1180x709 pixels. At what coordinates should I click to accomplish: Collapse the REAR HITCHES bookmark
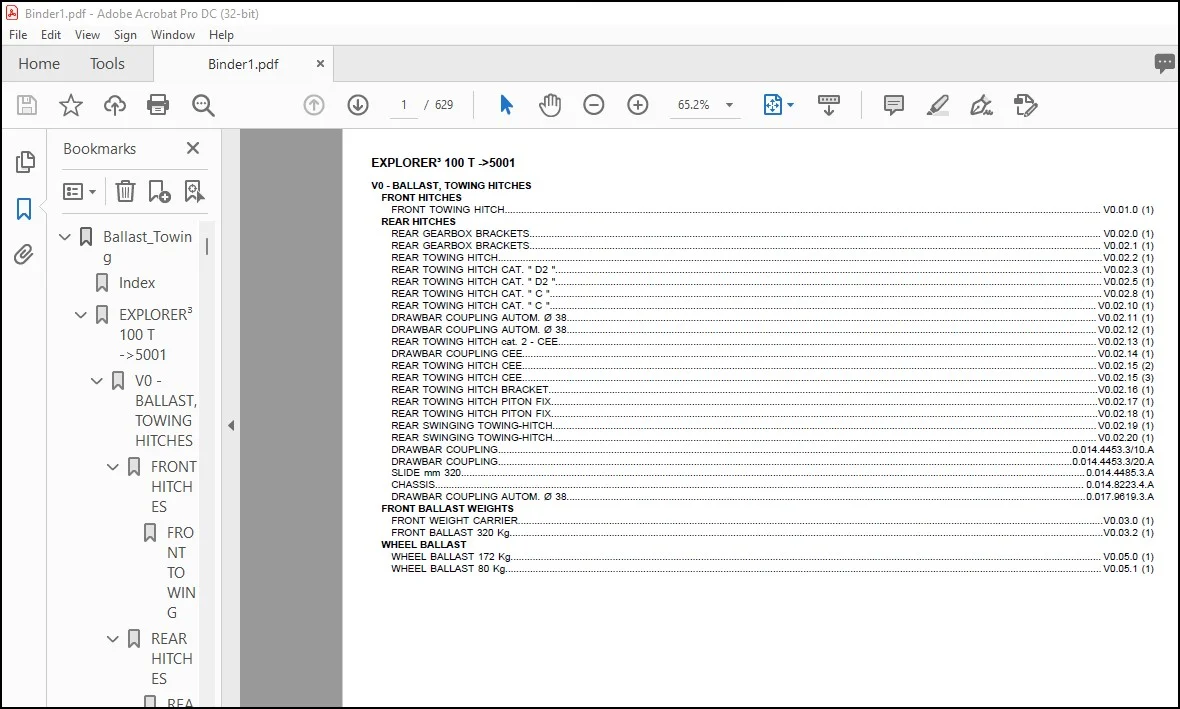(x=112, y=639)
